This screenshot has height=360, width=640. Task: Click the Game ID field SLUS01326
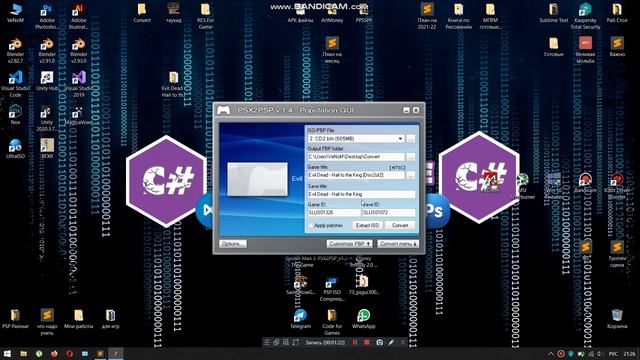click(x=334, y=213)
